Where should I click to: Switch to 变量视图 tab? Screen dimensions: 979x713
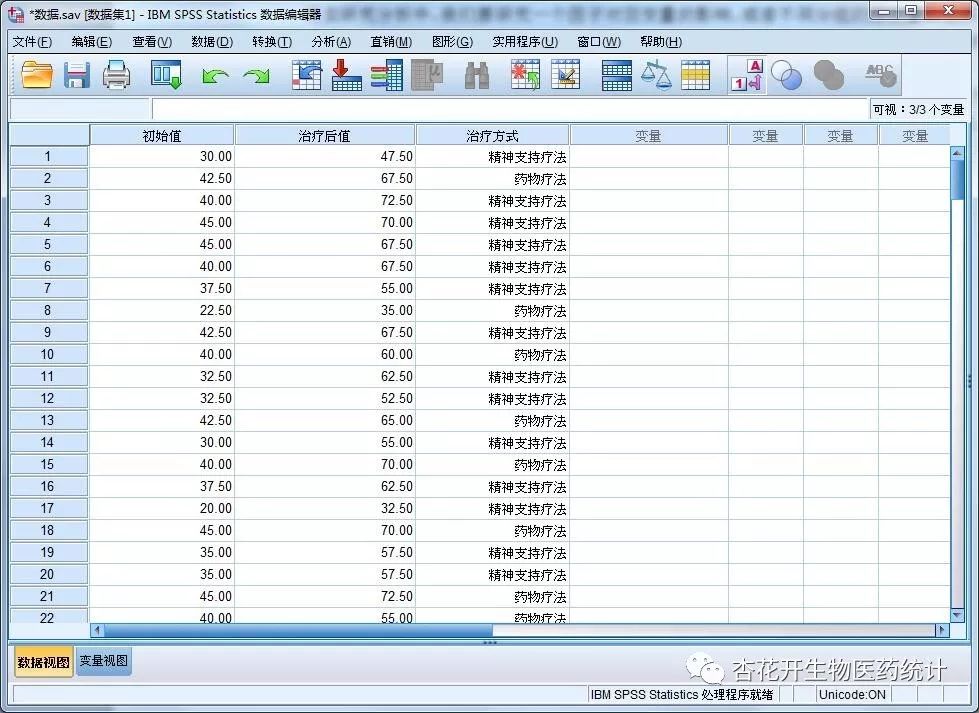point(104,661)
